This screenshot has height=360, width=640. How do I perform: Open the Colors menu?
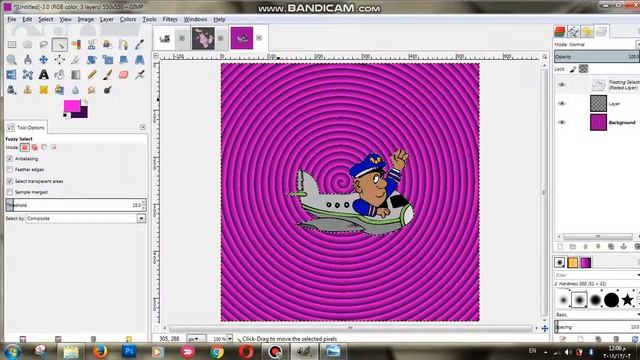point(128,19)
